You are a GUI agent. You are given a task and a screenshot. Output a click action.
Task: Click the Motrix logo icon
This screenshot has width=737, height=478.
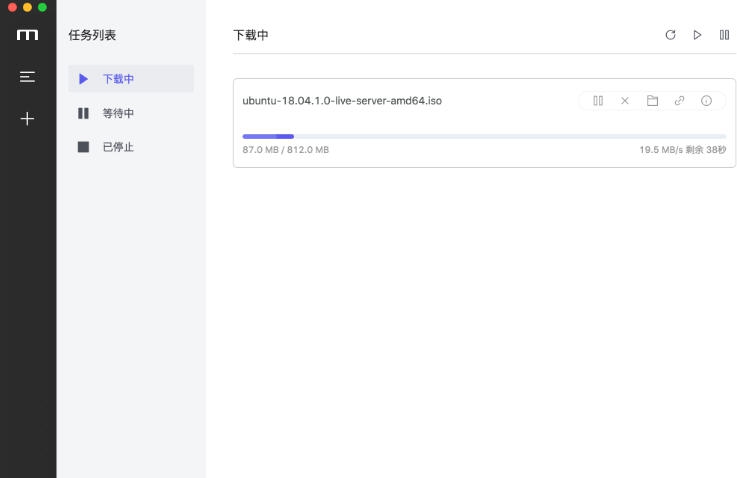coord(27,35)
